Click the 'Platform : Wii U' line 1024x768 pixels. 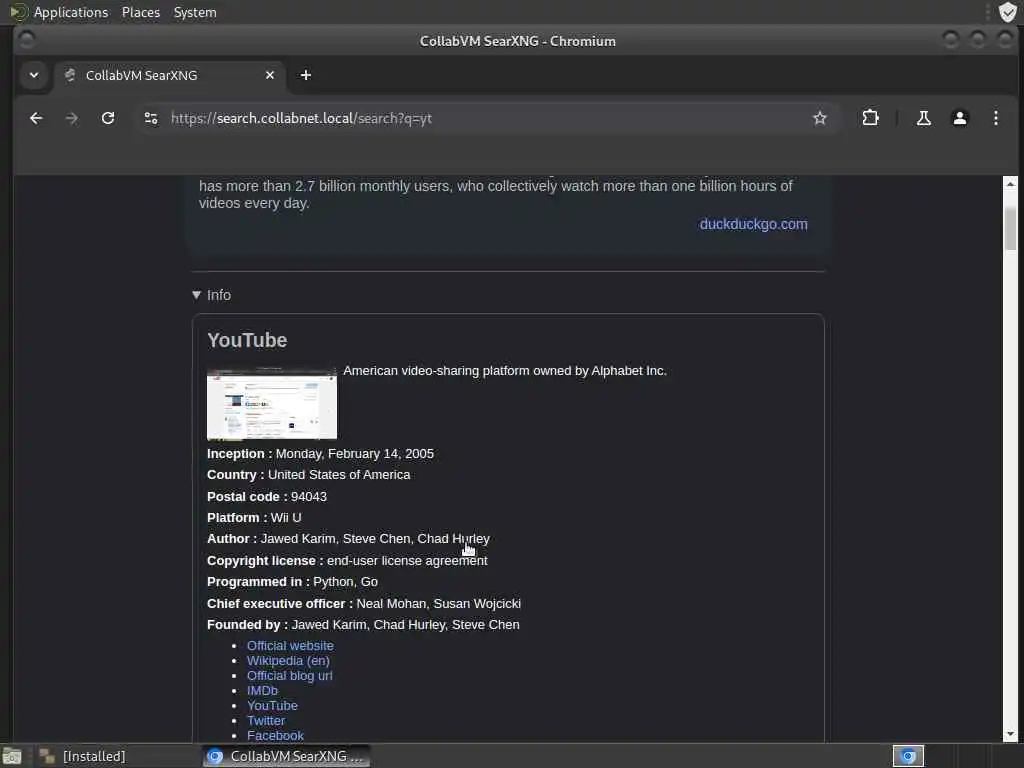tap(254, 517)
